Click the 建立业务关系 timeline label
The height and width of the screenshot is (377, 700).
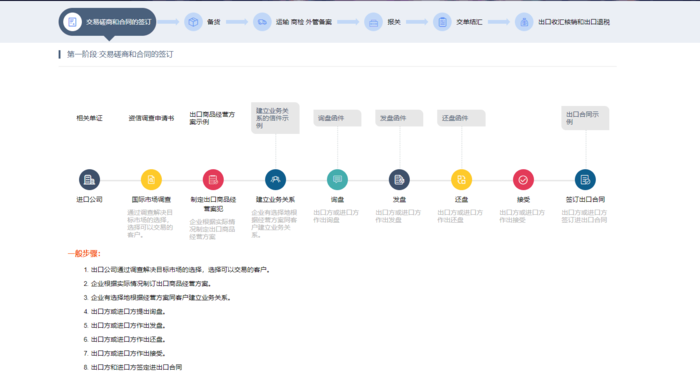[275, 199]
